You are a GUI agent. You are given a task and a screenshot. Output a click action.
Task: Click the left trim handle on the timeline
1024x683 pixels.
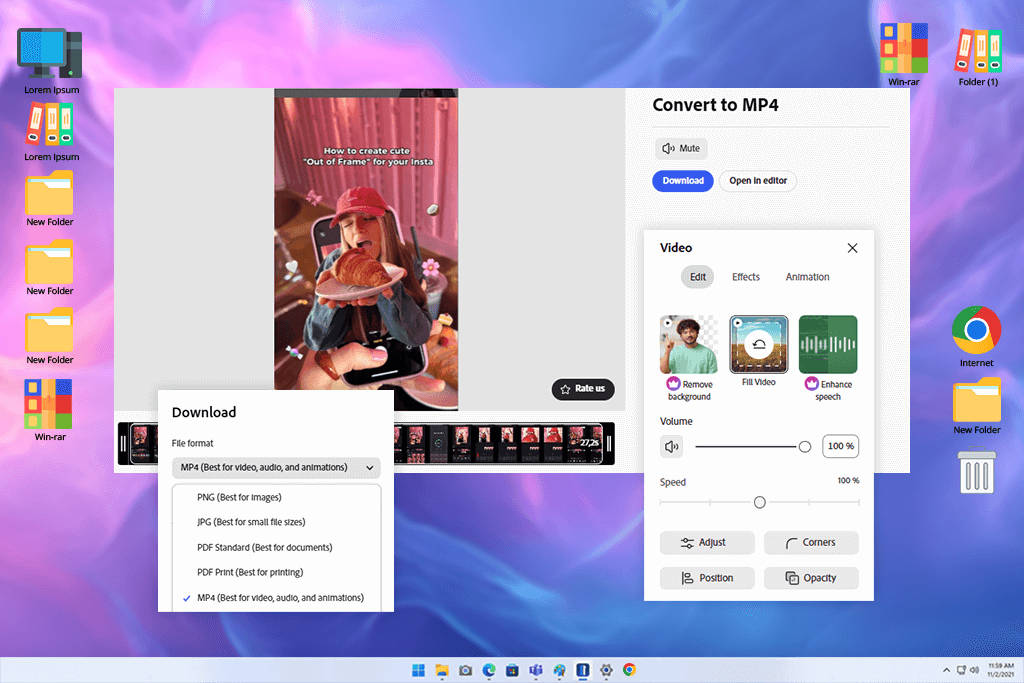[x=123, y=444]
